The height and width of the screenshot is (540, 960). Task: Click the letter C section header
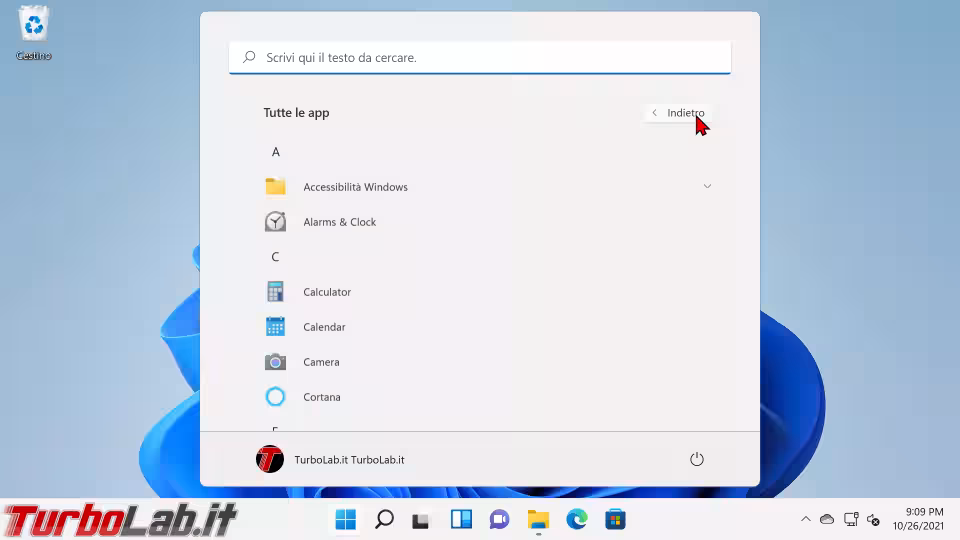click(x=276, y=257)
